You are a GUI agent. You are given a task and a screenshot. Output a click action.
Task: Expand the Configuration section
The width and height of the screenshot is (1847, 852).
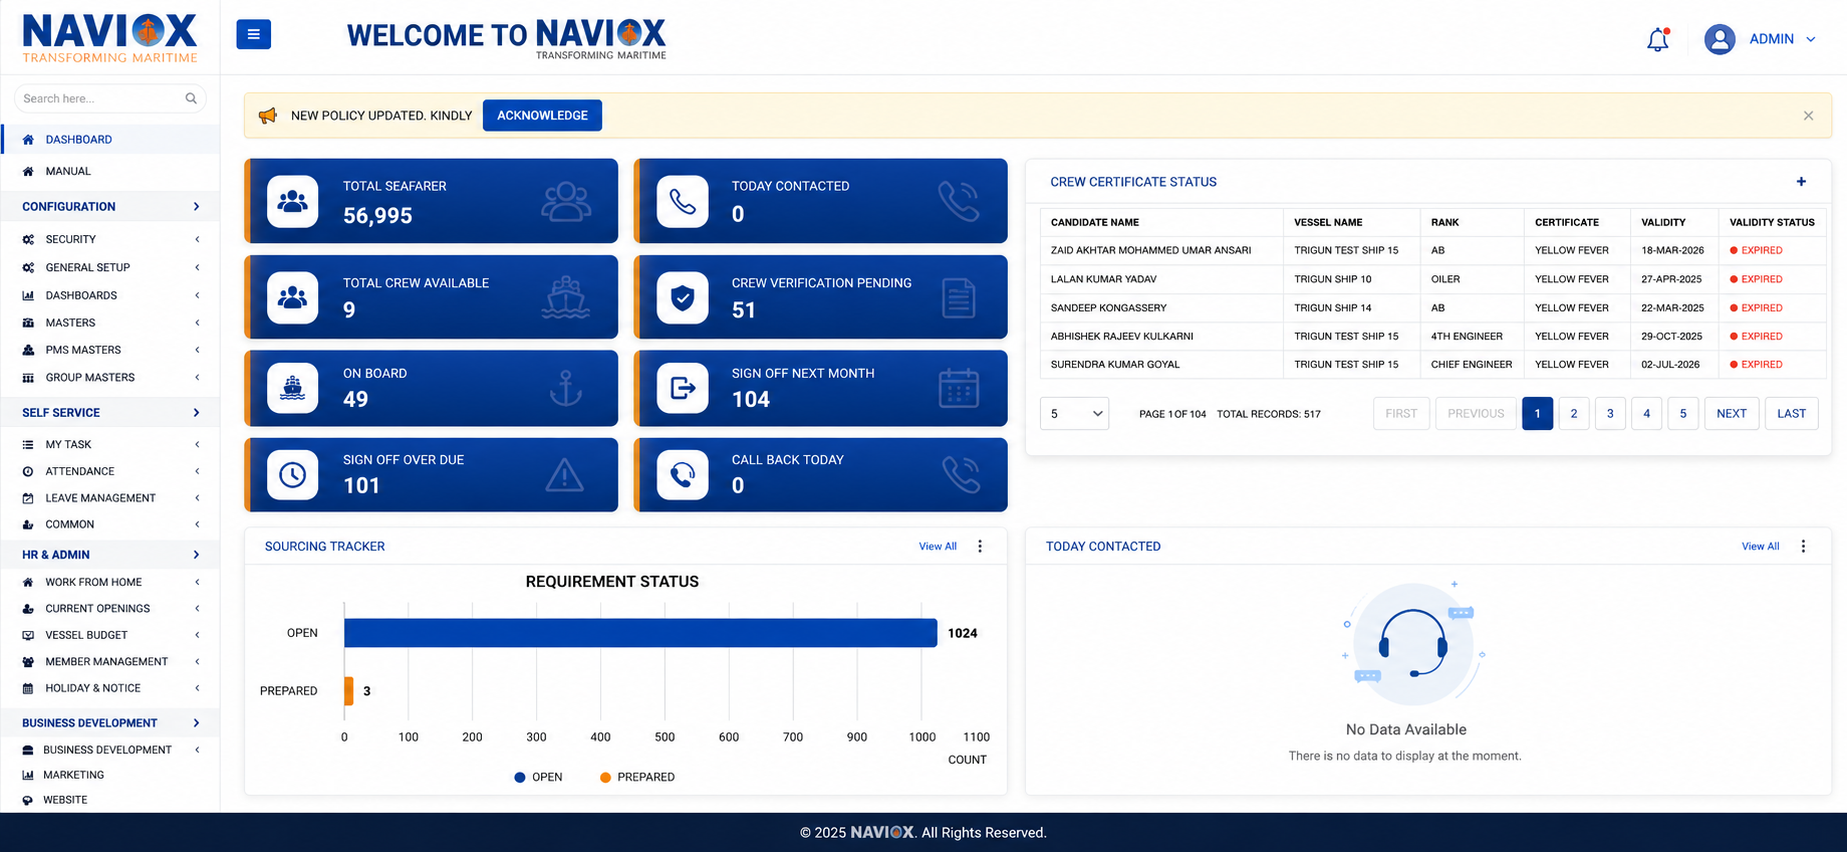pos(110,207)
